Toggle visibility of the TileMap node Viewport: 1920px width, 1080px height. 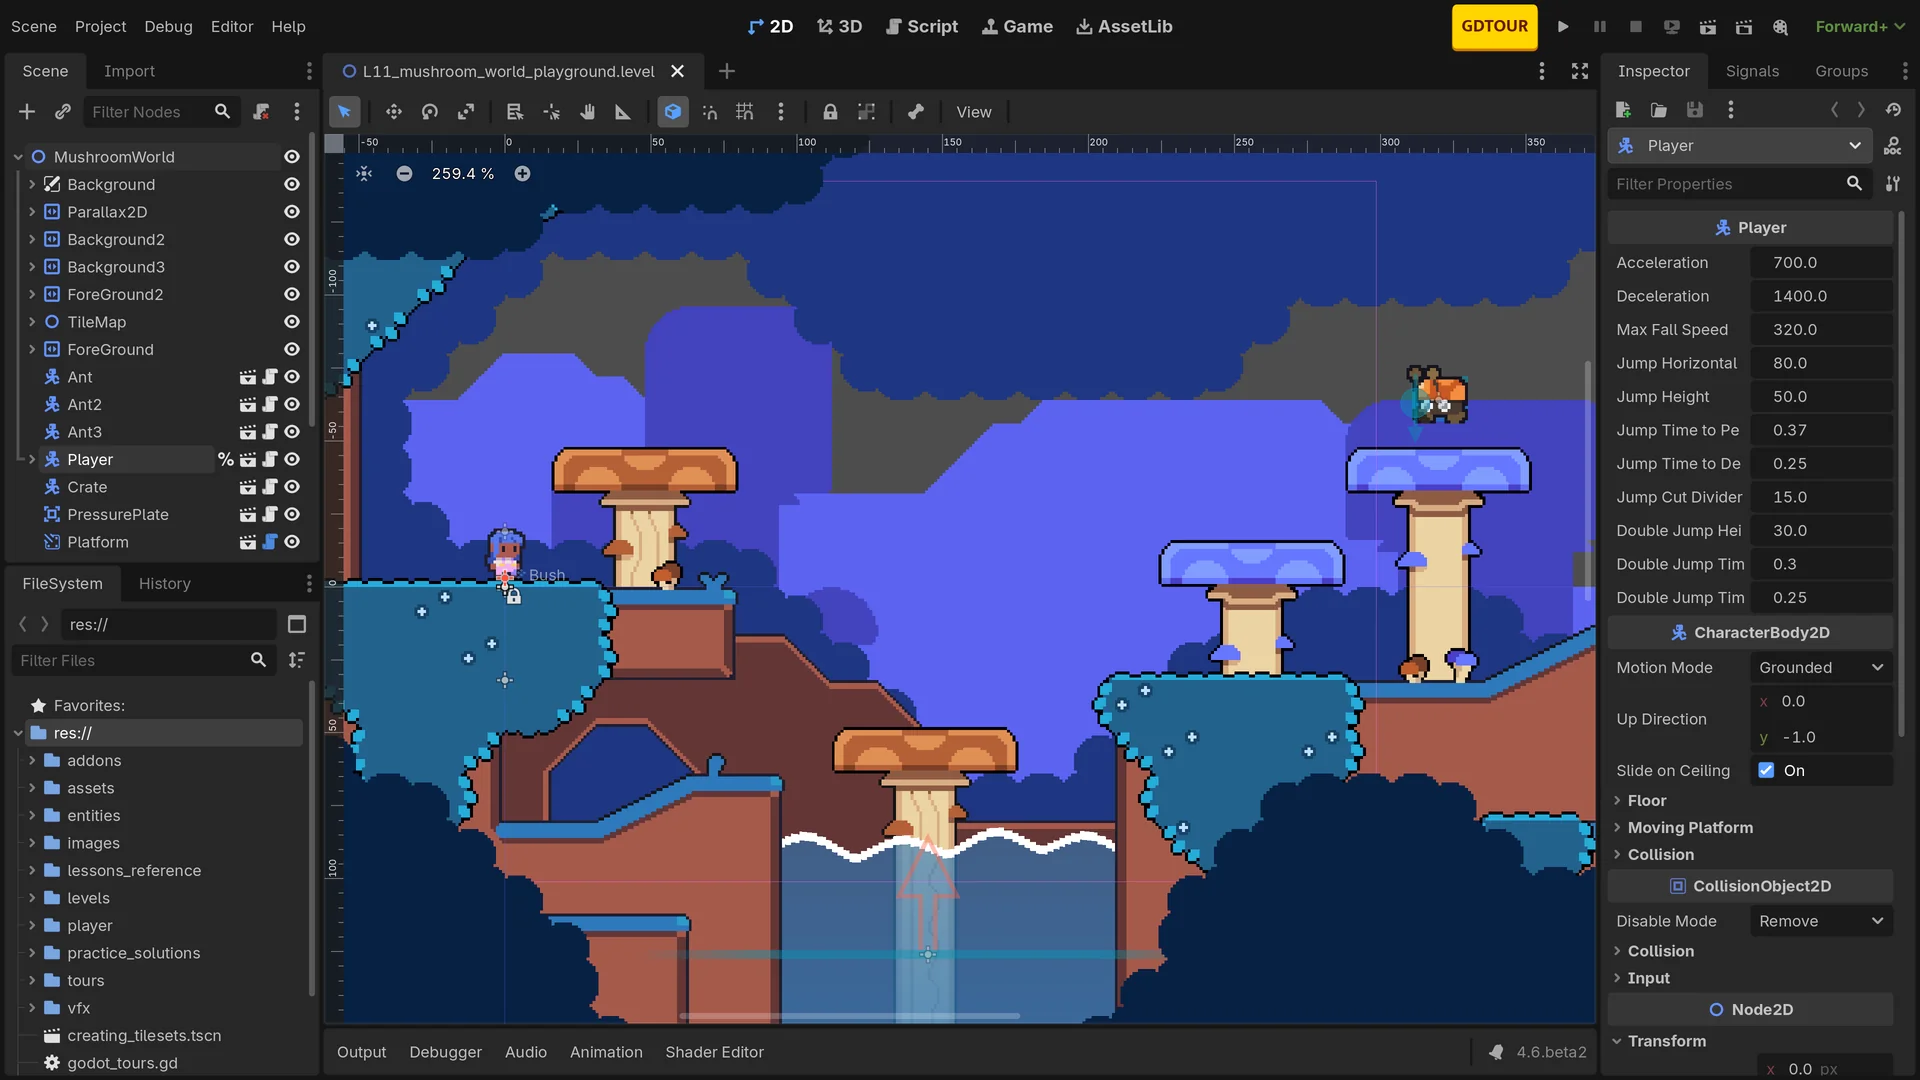(x=291, y=322)
